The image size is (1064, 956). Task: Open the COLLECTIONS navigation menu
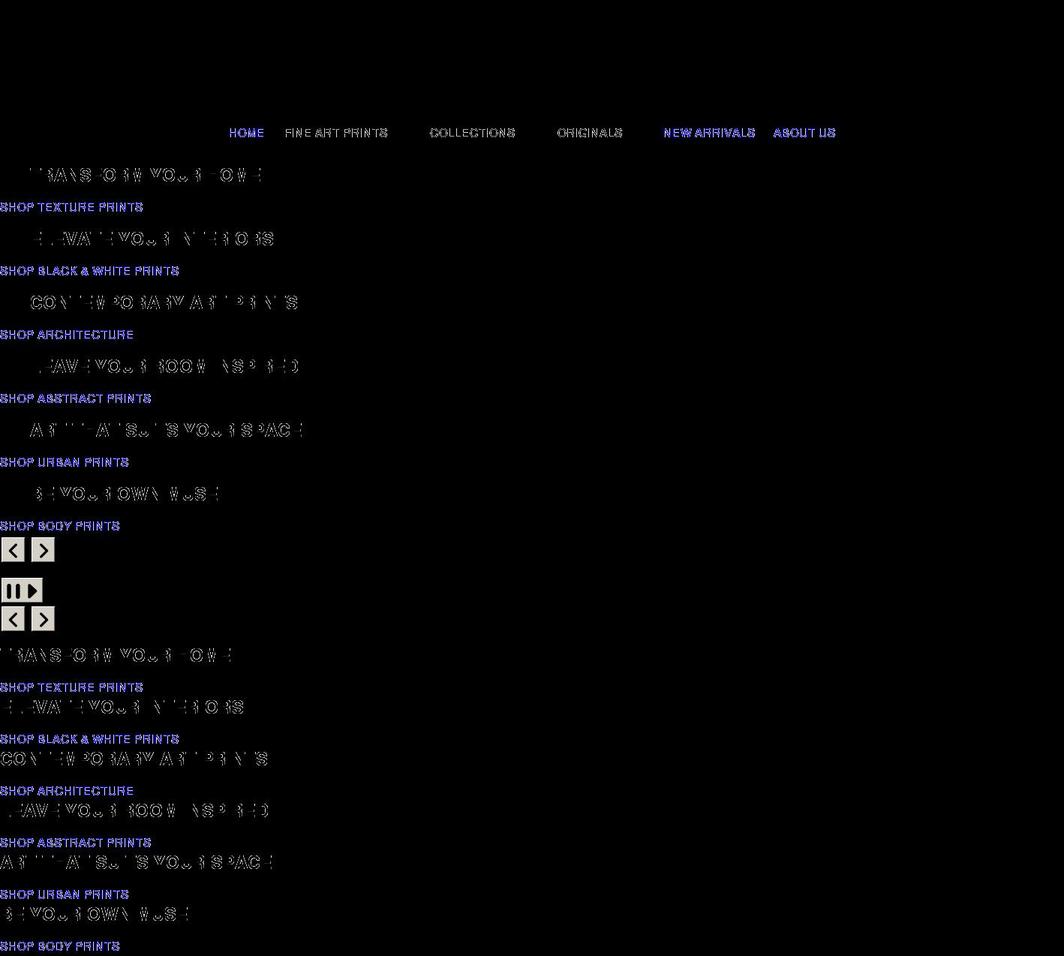[472, 133]
